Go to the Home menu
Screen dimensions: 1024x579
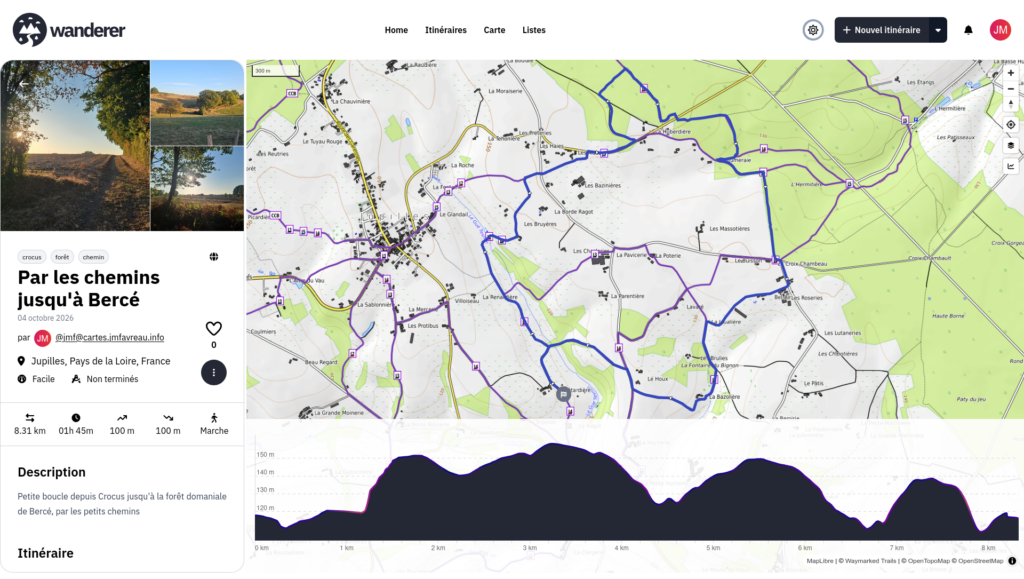[396, 30]
